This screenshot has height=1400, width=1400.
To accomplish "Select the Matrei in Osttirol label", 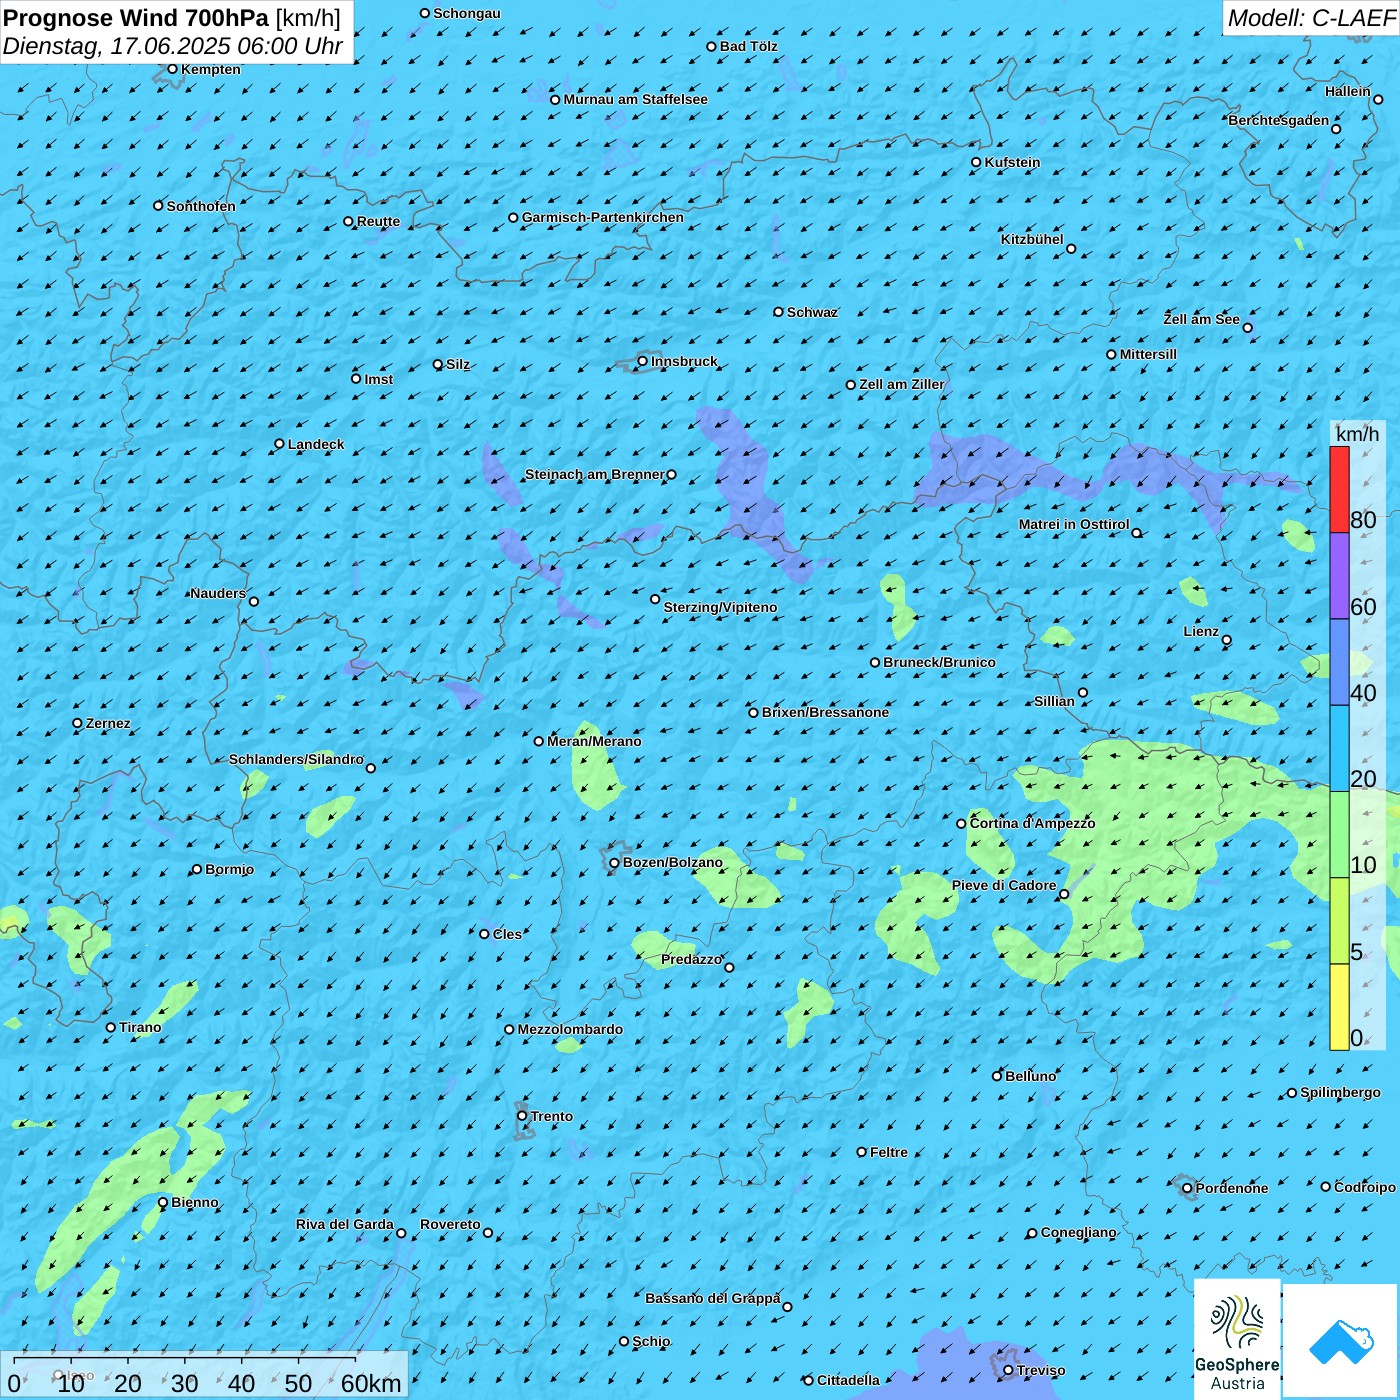I will click(1074, 524).
